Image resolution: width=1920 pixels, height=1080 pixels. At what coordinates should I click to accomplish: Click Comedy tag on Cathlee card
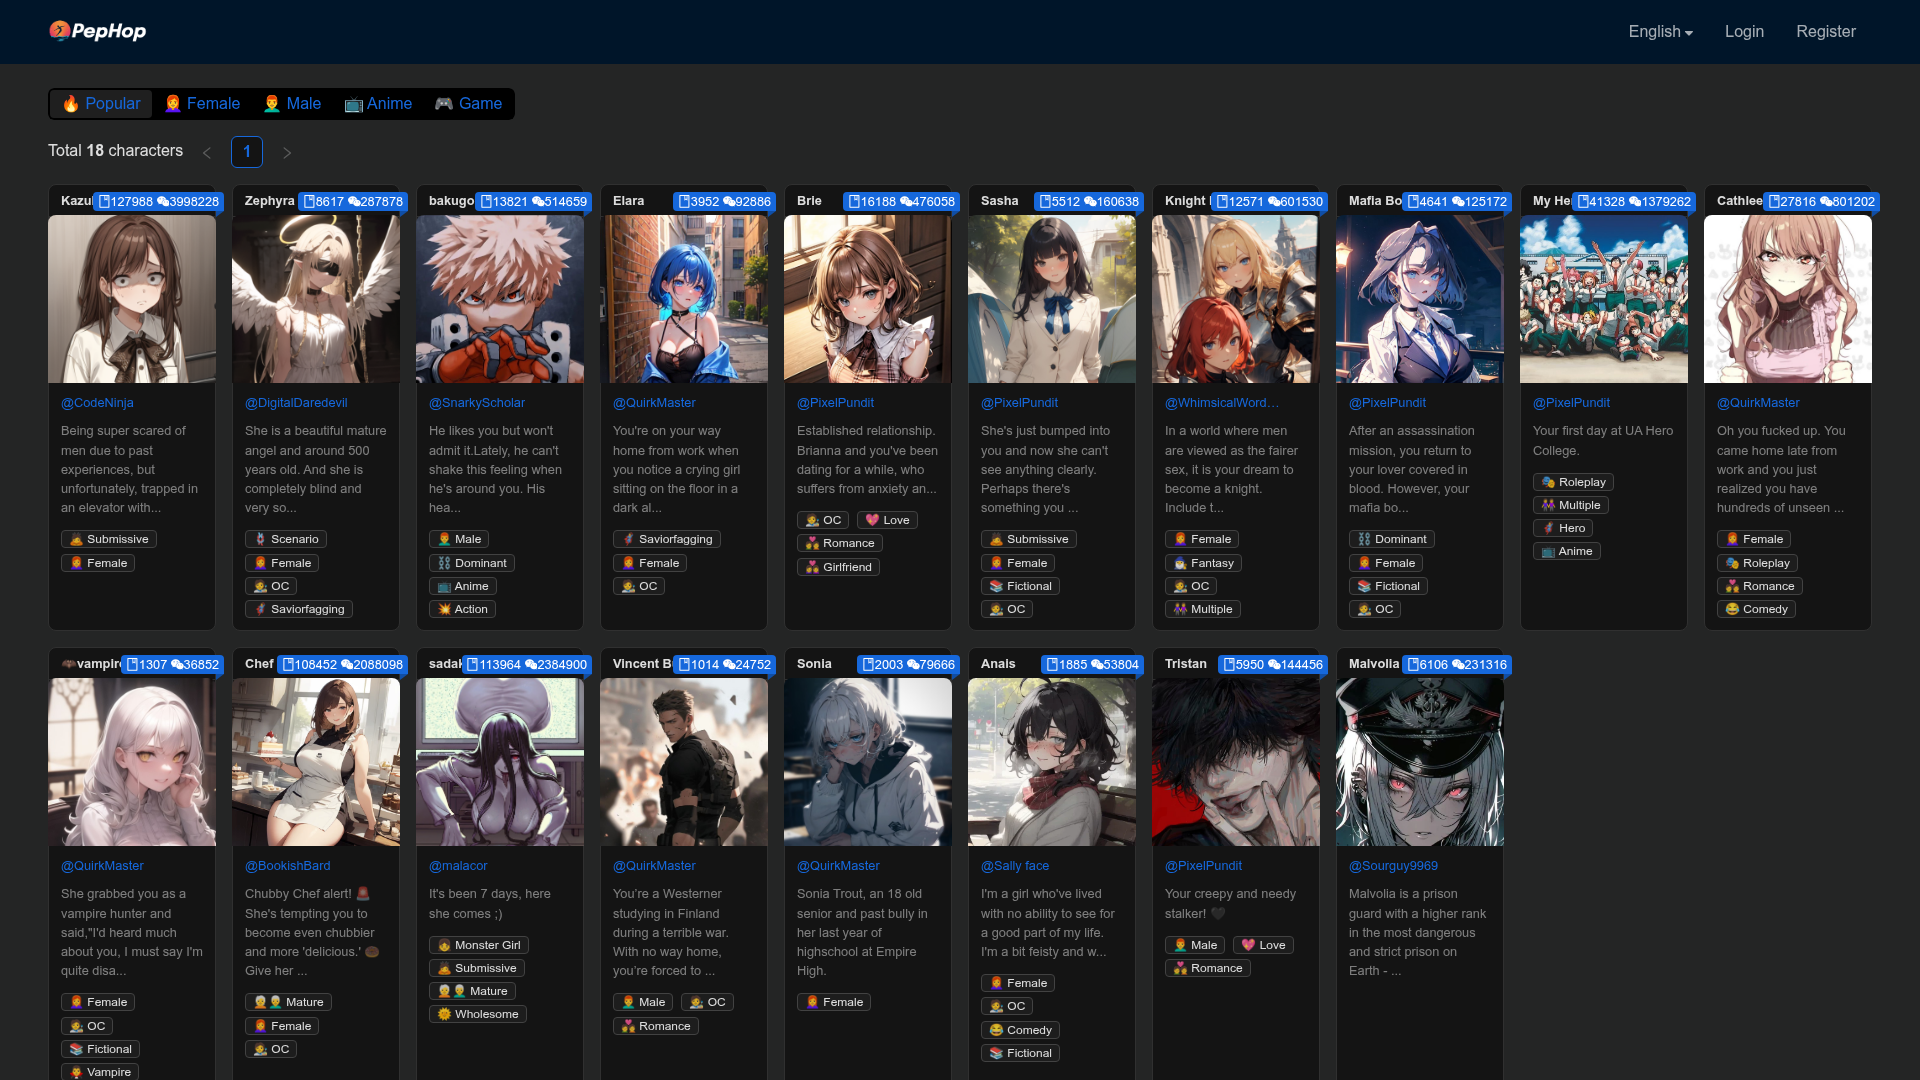tap(1756, 609)
